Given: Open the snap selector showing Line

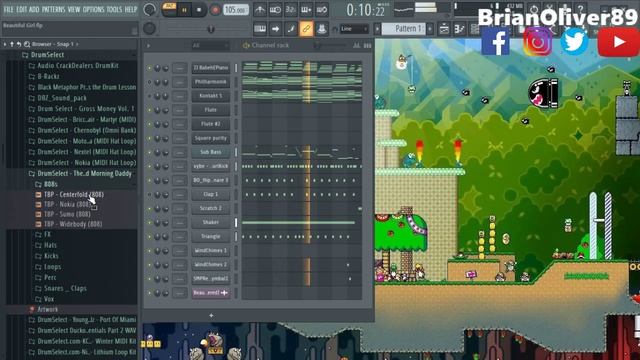Looking at the screenshot, I should pyautogui.click(x=354, y=29).
